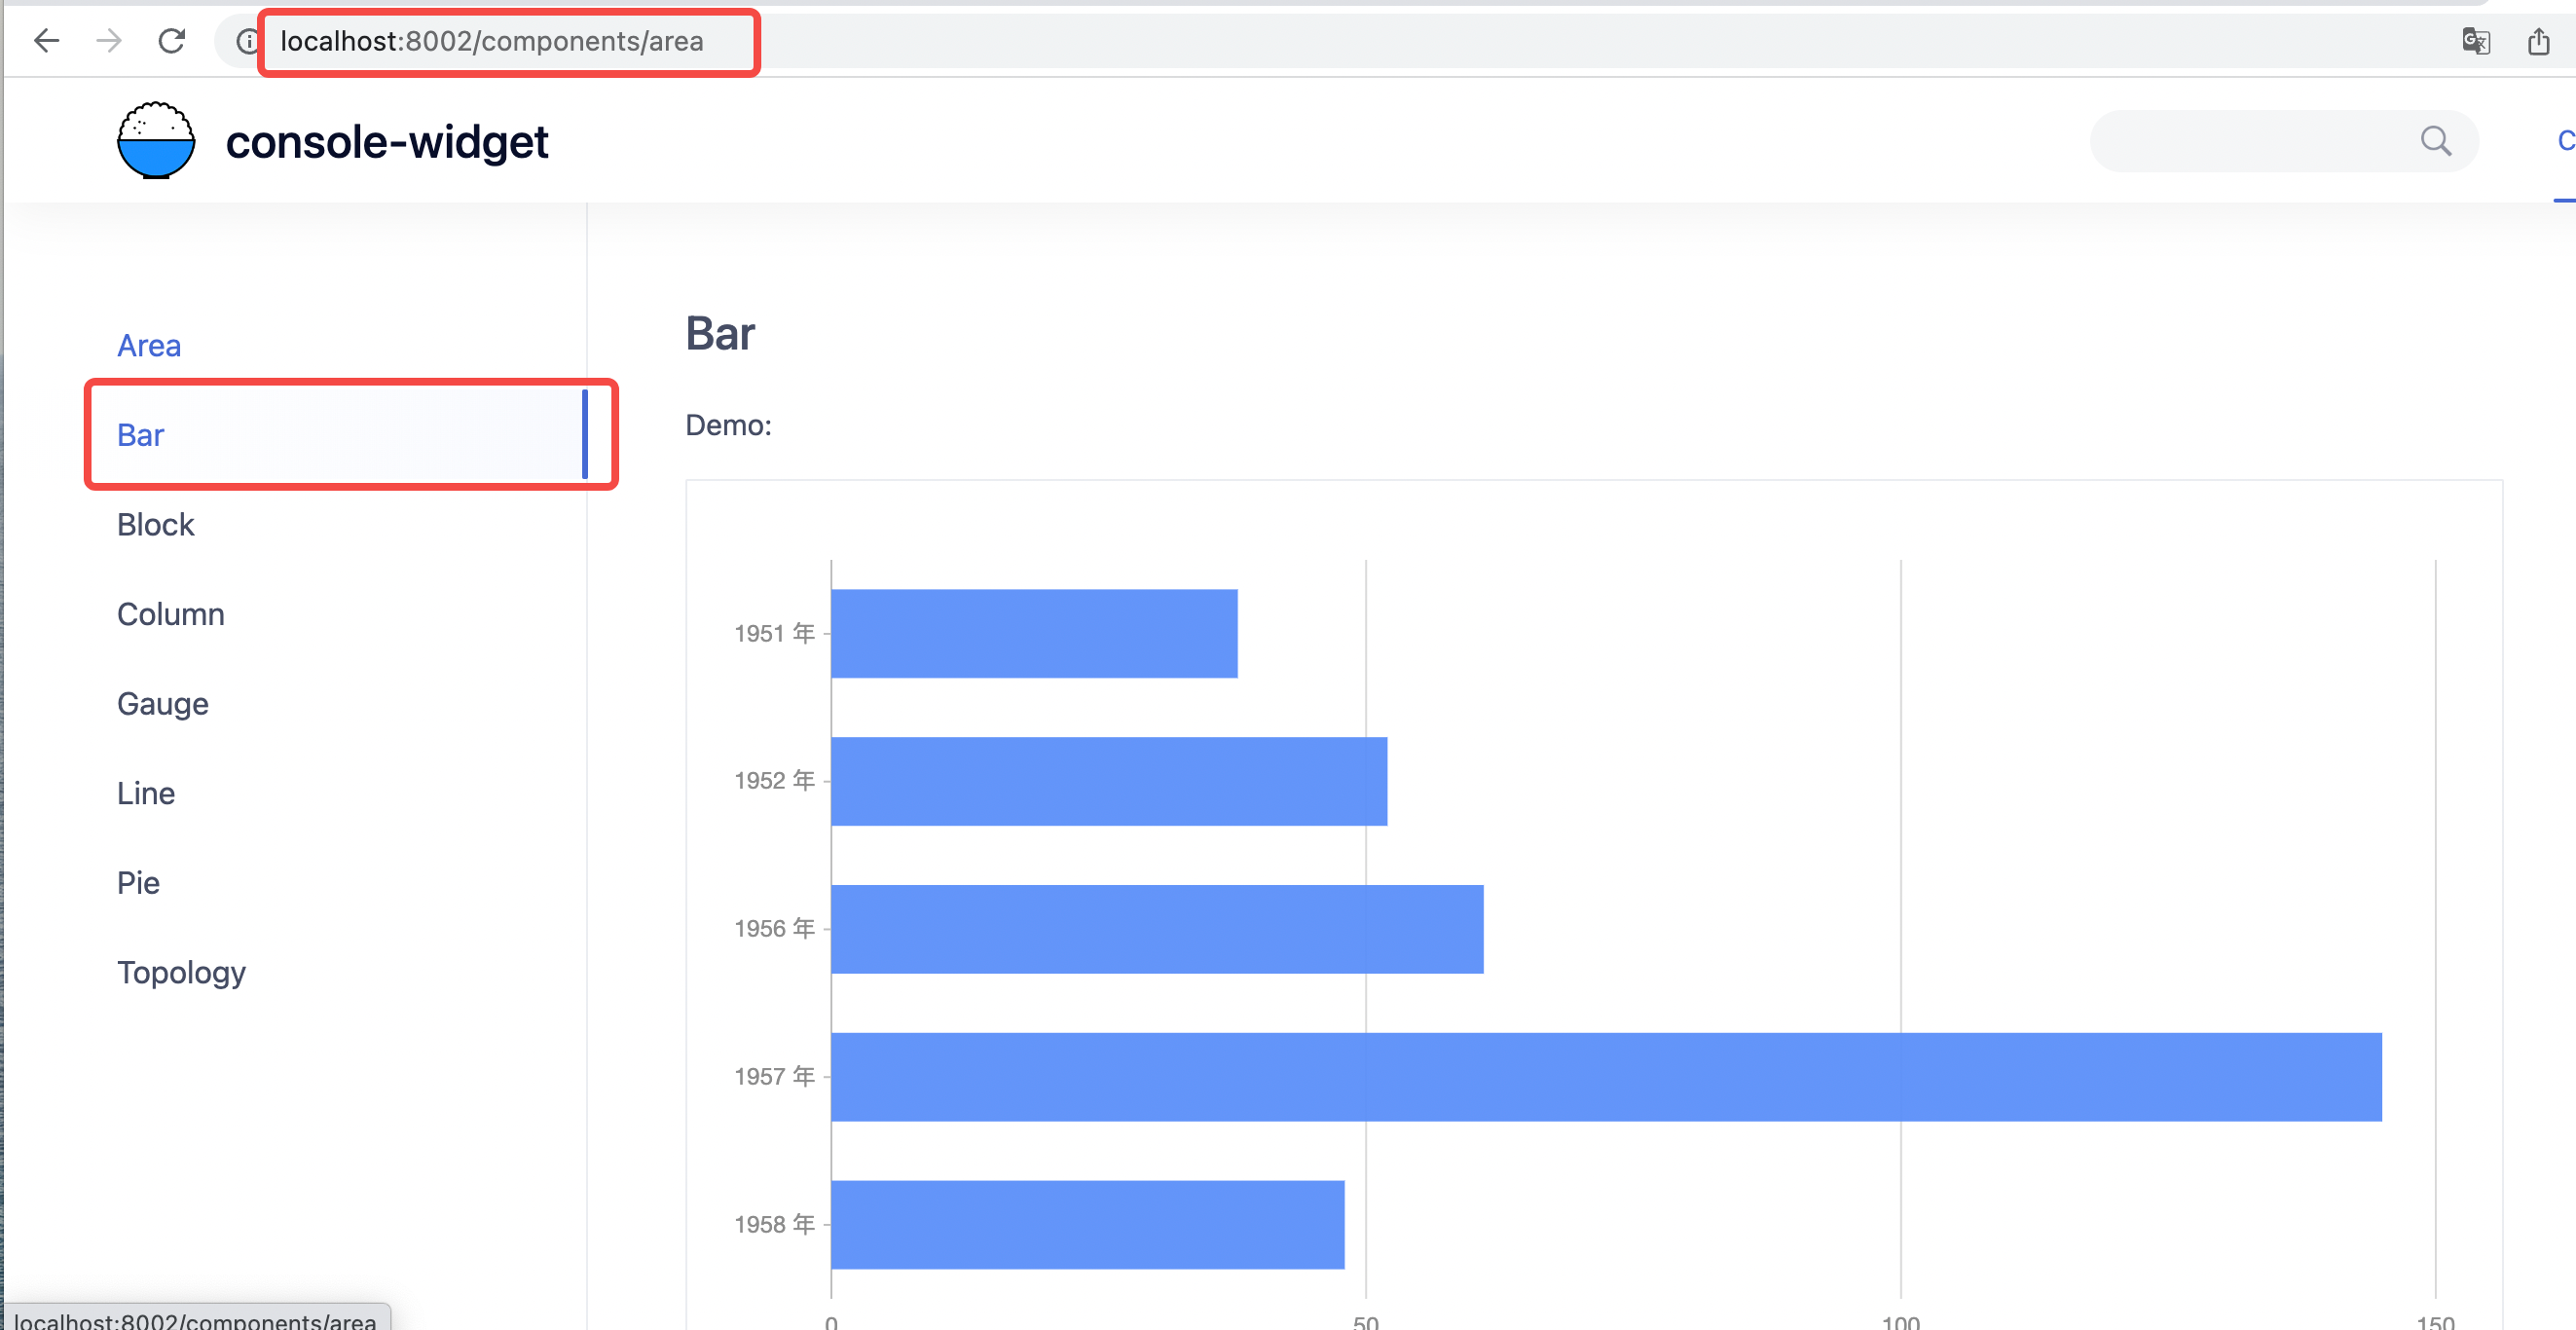The width and height of the screenshot is (2576, 1330).
Task: Select Bar in the sidebar
Action: [140, 434]
